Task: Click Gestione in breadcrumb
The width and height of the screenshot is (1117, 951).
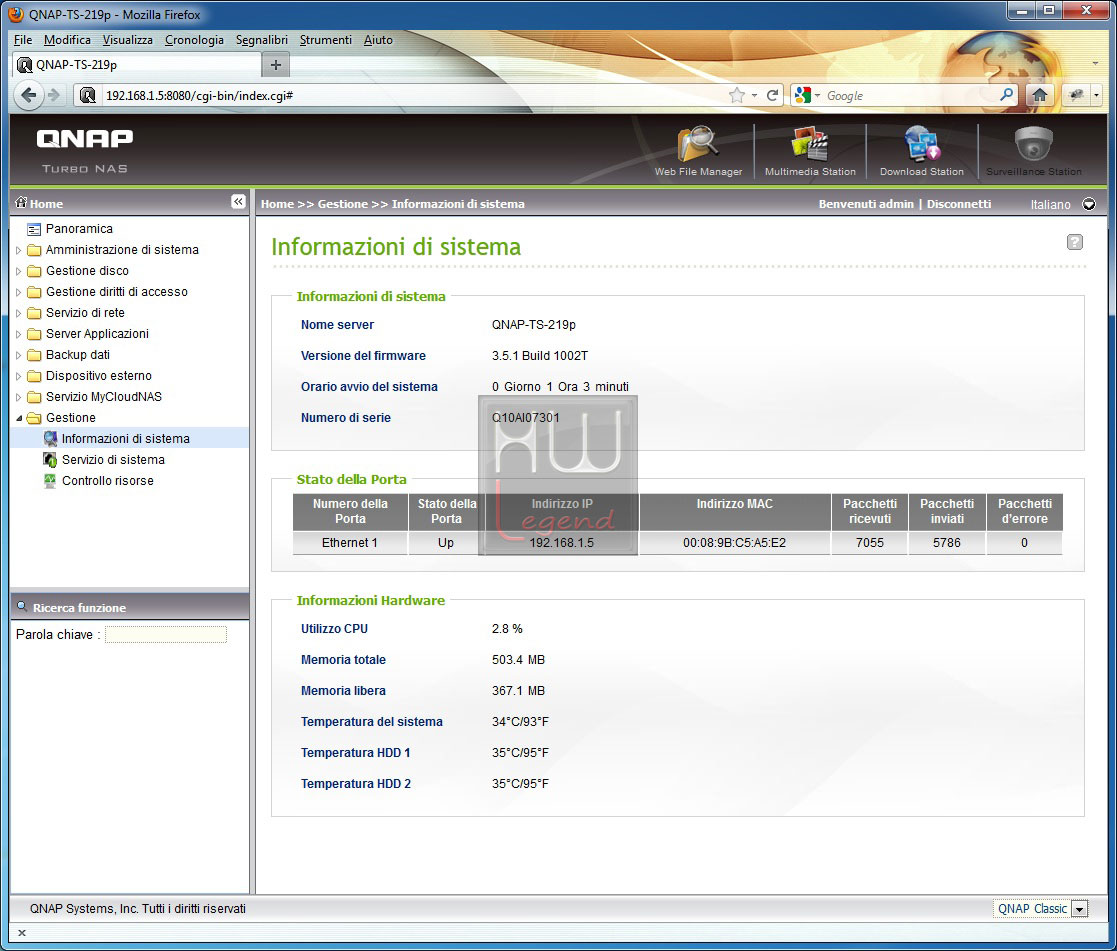Action: coord(343,204)
